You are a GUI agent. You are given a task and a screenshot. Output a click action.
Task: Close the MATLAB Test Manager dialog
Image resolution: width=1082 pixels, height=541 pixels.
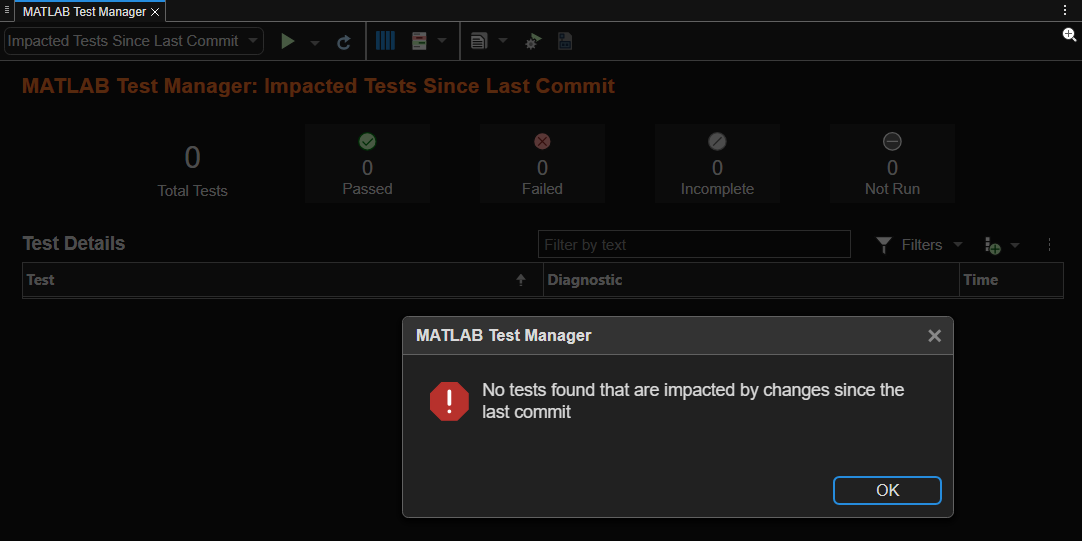coord(934,336)
